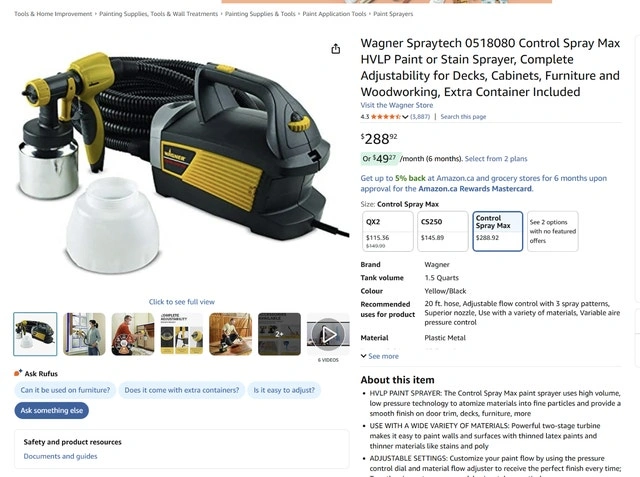Open Paint Sprayers breadcrumb

pos(393,14)
